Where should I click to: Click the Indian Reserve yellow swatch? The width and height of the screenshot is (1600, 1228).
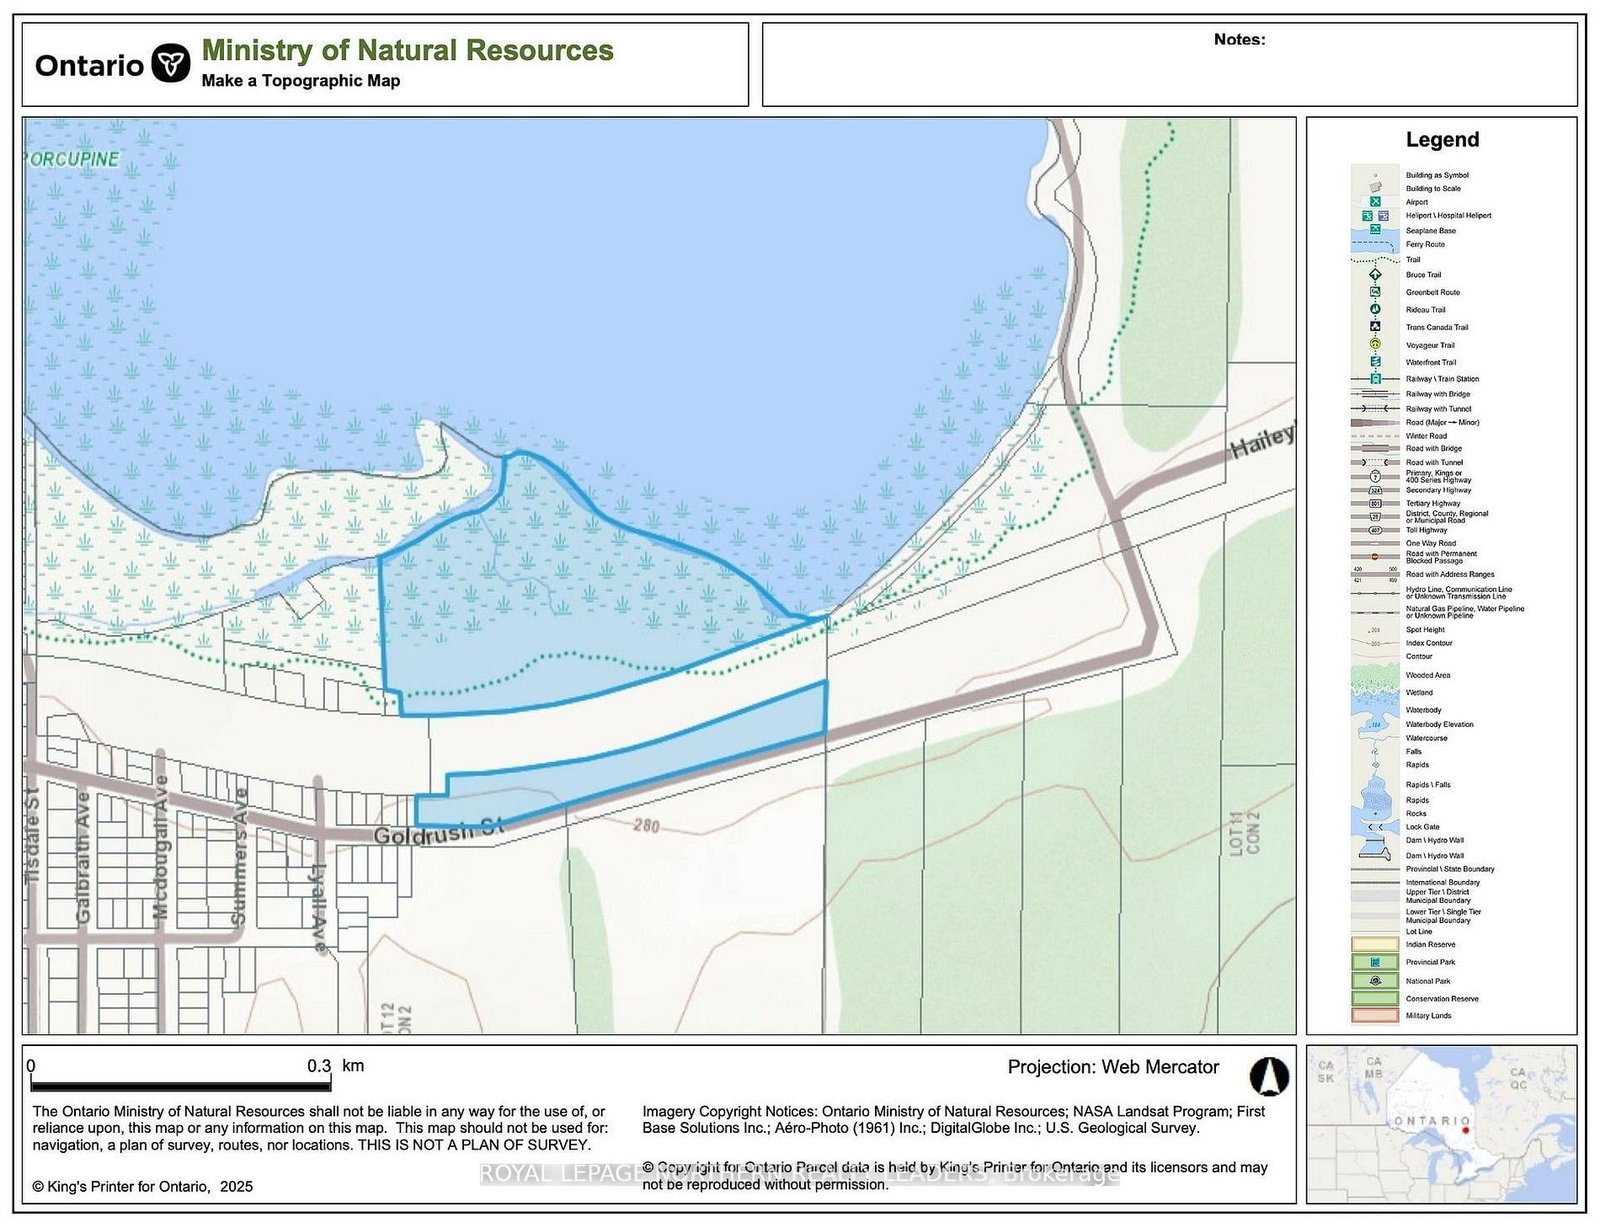click(x=1375, y=944)
